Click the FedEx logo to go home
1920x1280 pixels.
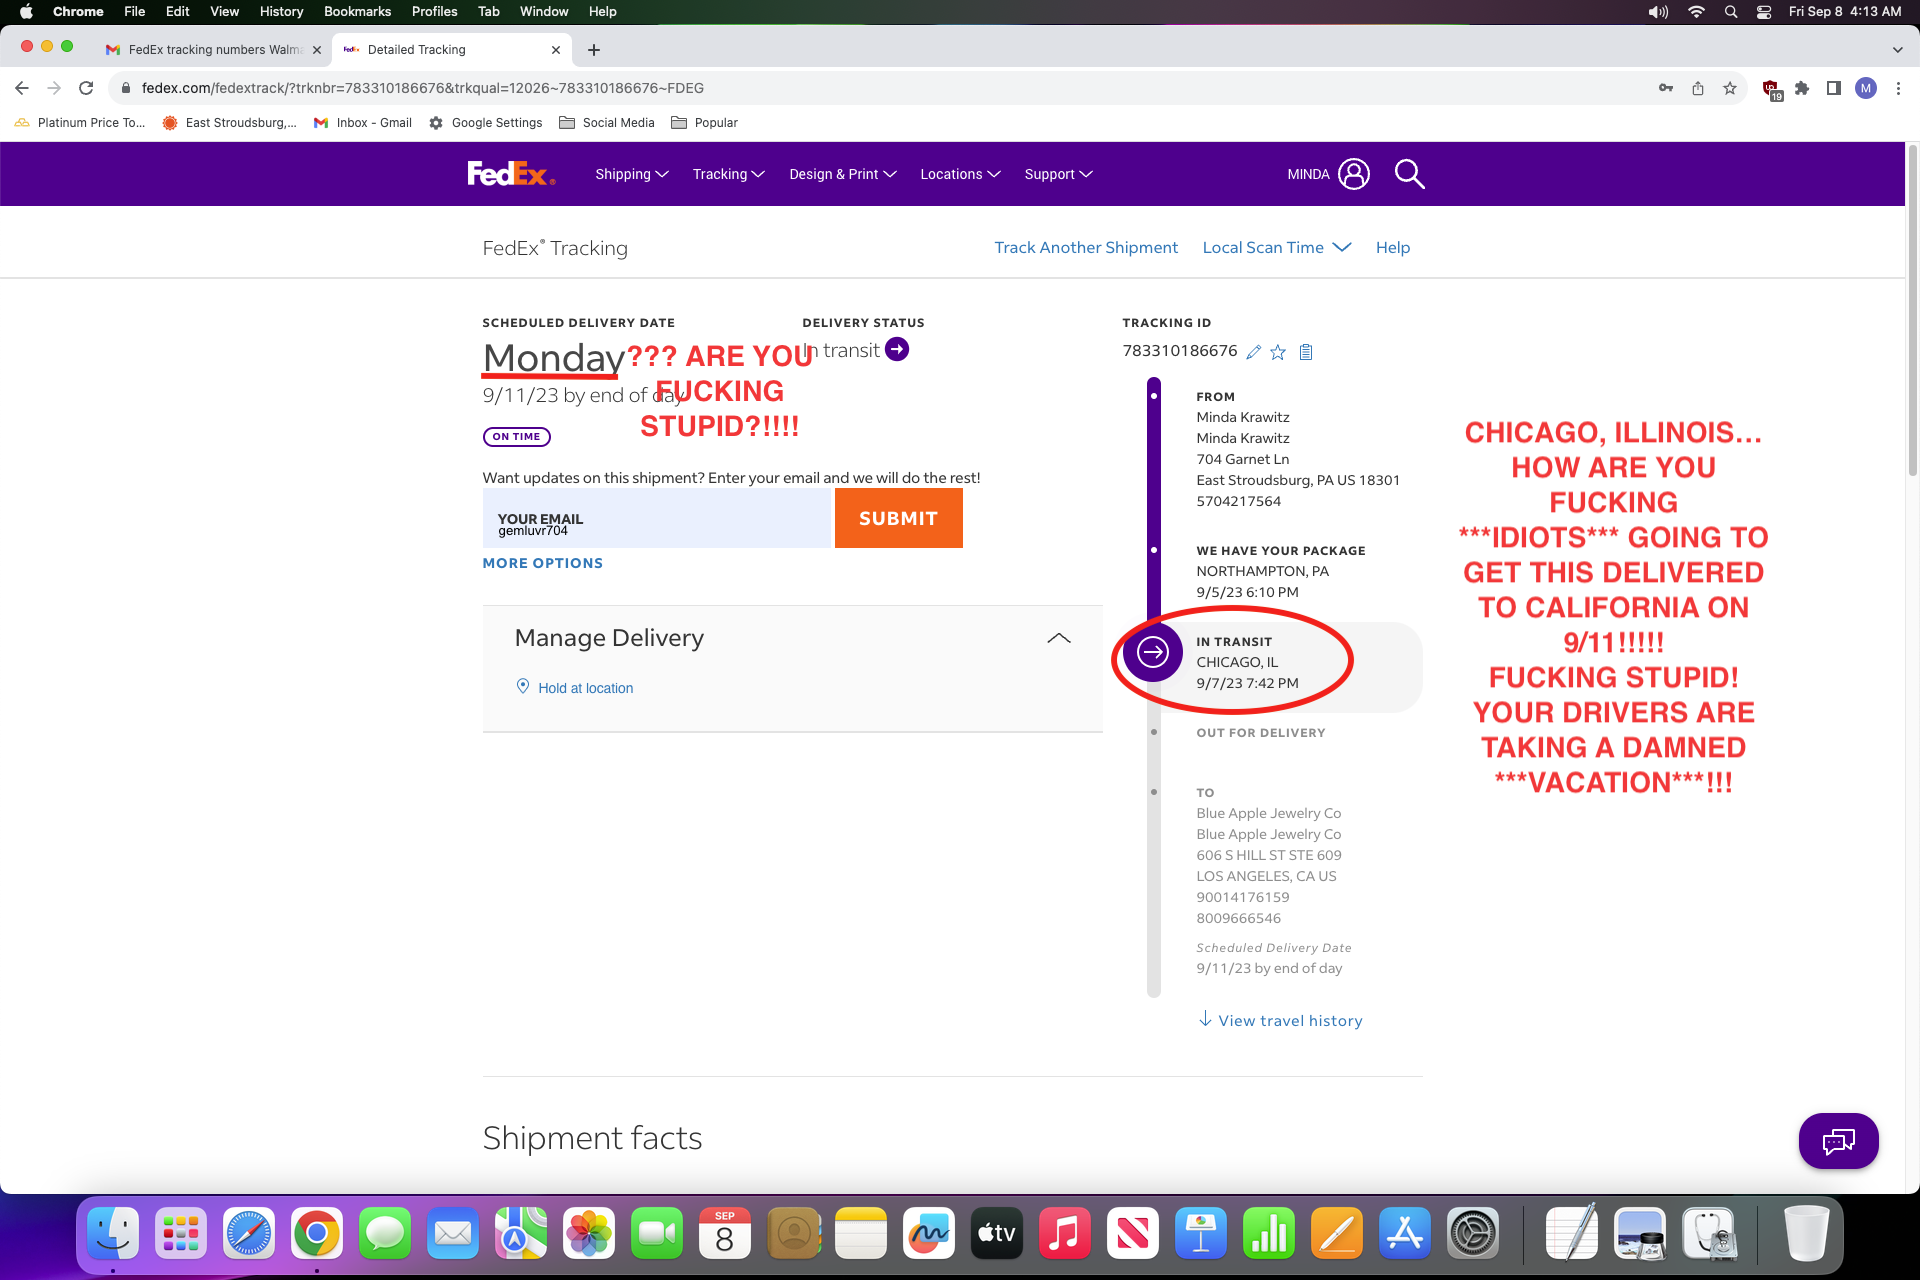click(510, 173)
